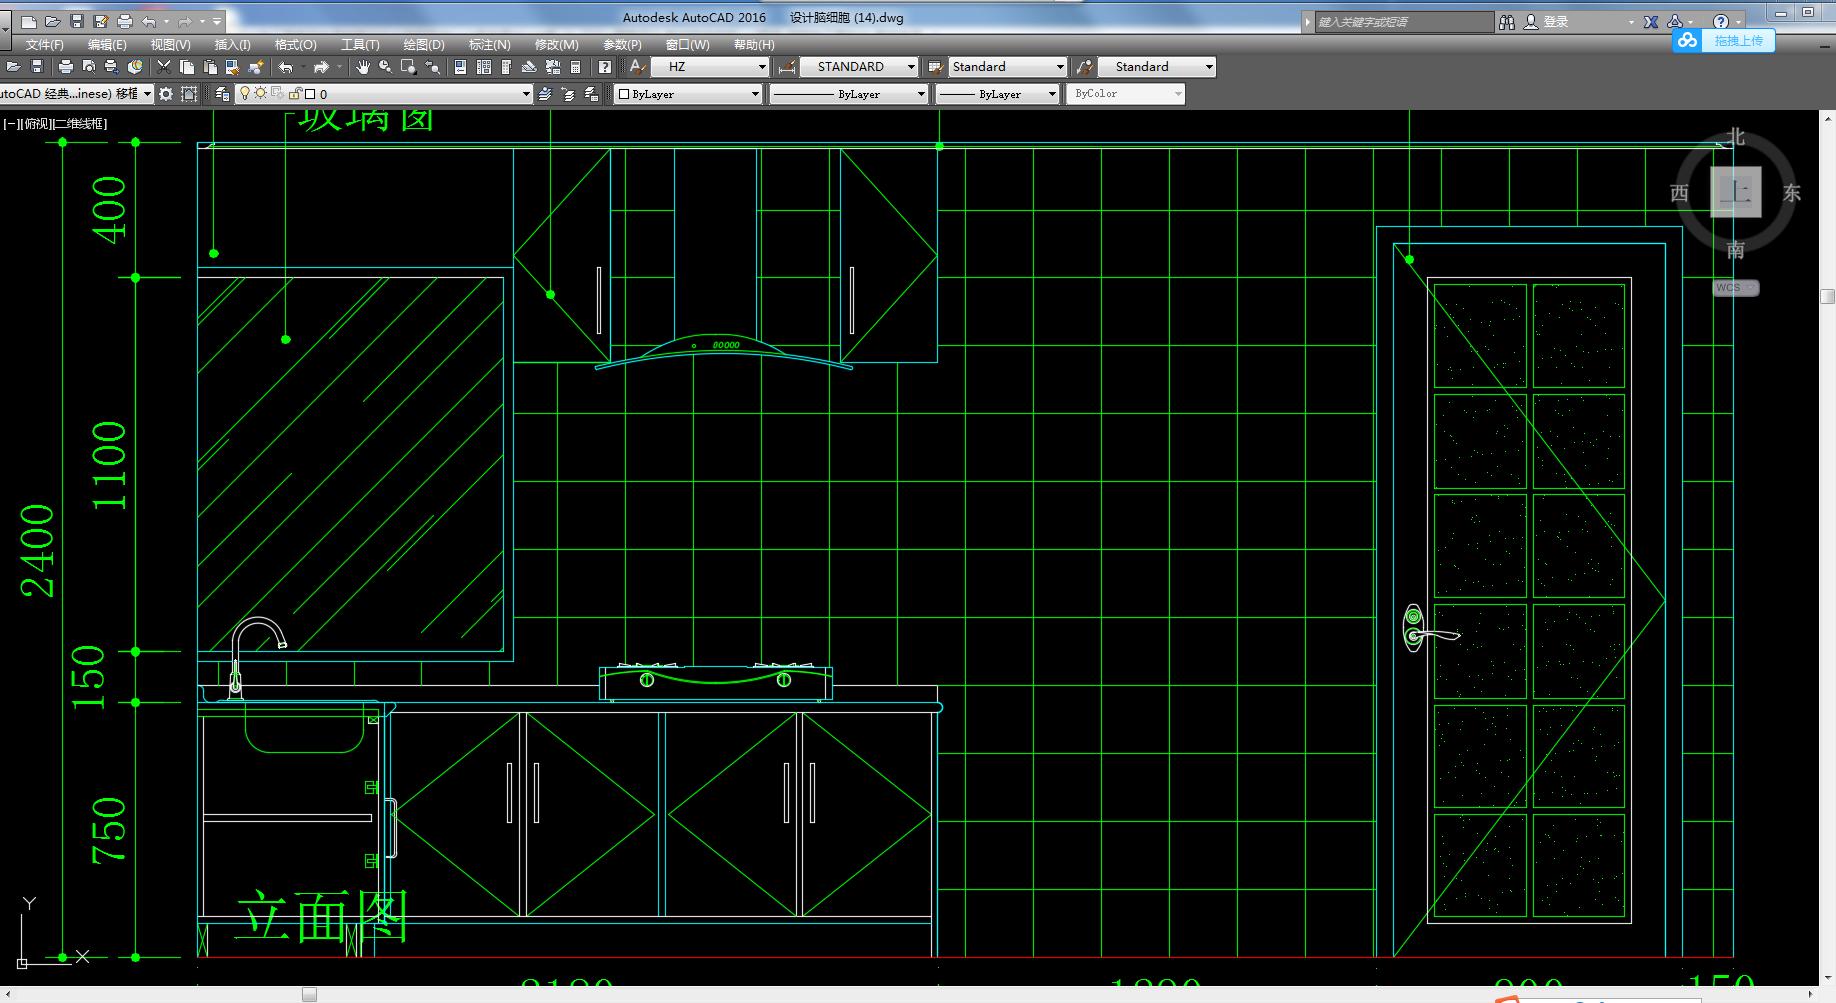
Task: Click the Cut scissors icon
Action: [x=164, y=67]
